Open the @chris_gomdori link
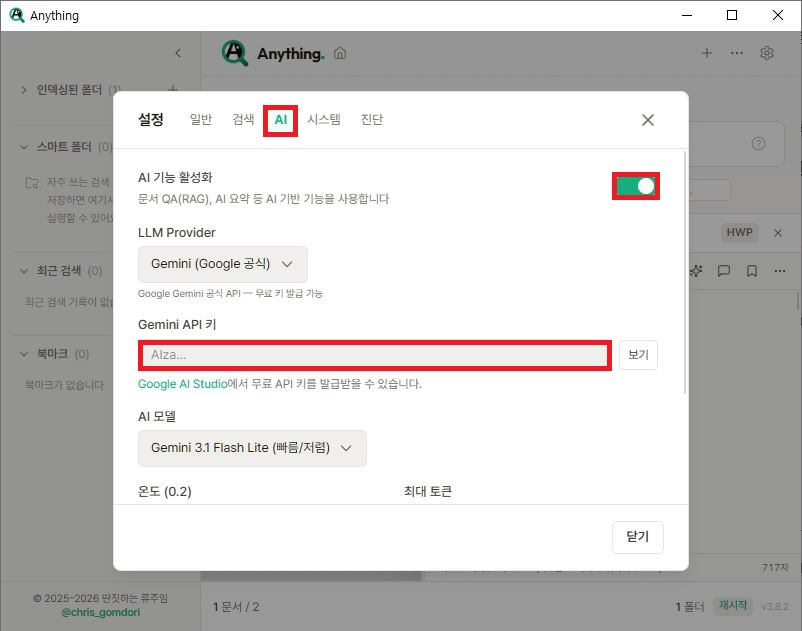This screenshot has height=631, width=802. (101, 613)
